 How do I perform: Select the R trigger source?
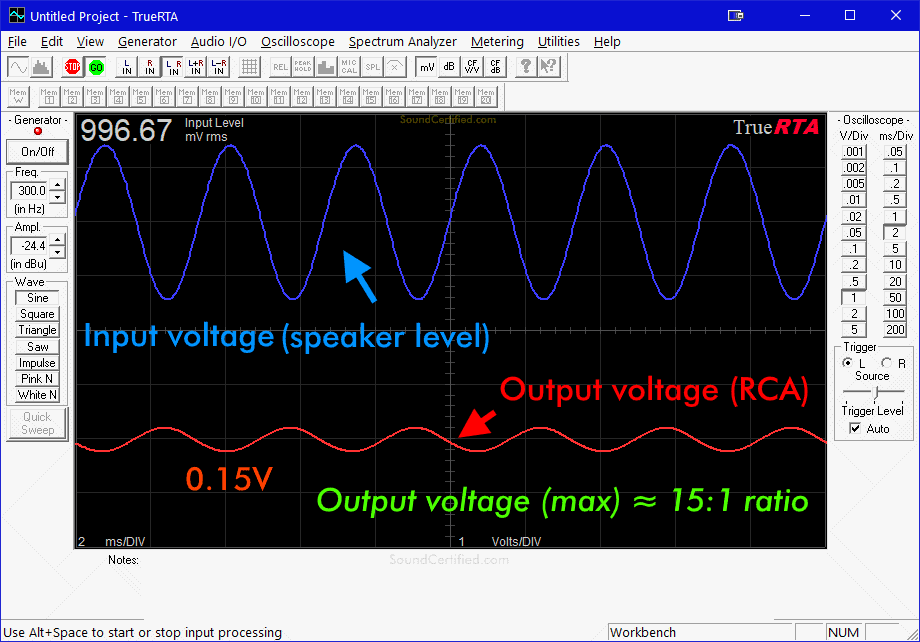point(887,363)
